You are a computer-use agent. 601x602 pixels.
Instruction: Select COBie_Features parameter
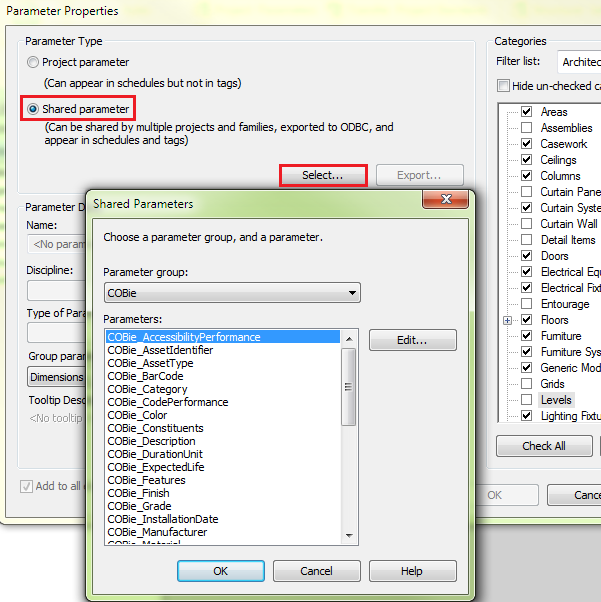click(x=223, y=480)
